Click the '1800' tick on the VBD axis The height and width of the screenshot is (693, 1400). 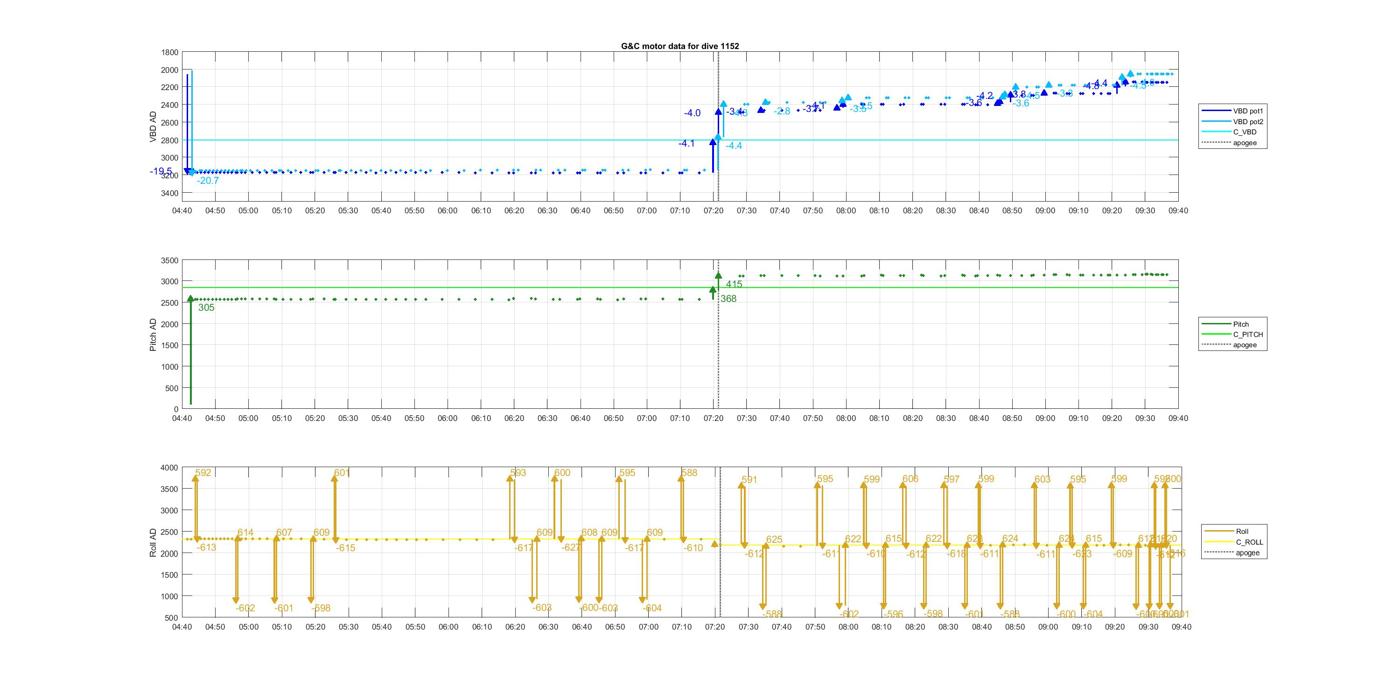170,53
